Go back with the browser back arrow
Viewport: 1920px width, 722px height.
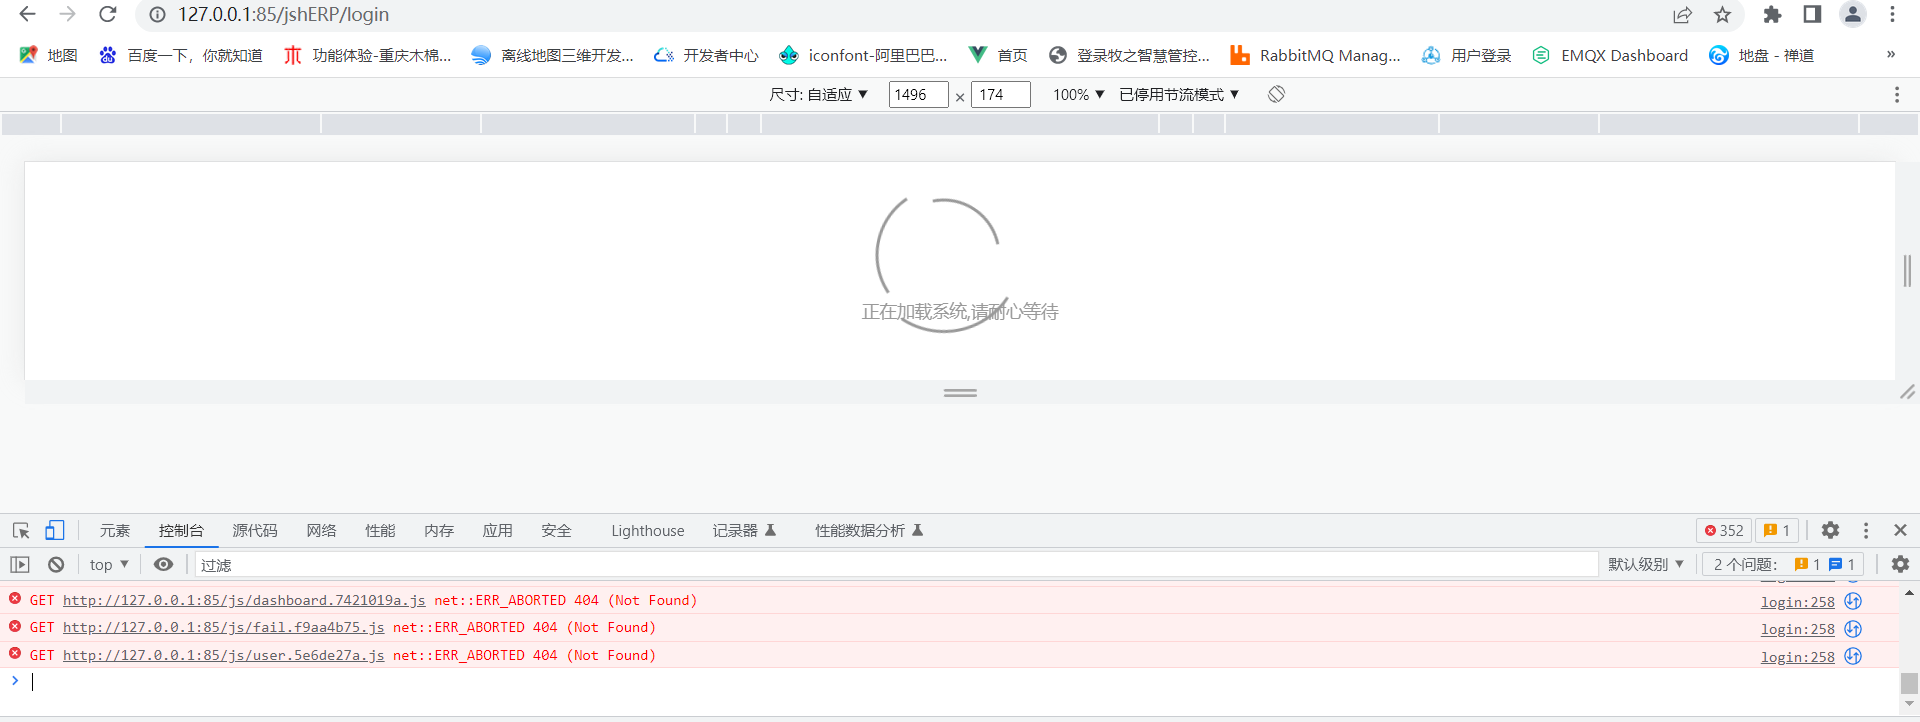27,14
